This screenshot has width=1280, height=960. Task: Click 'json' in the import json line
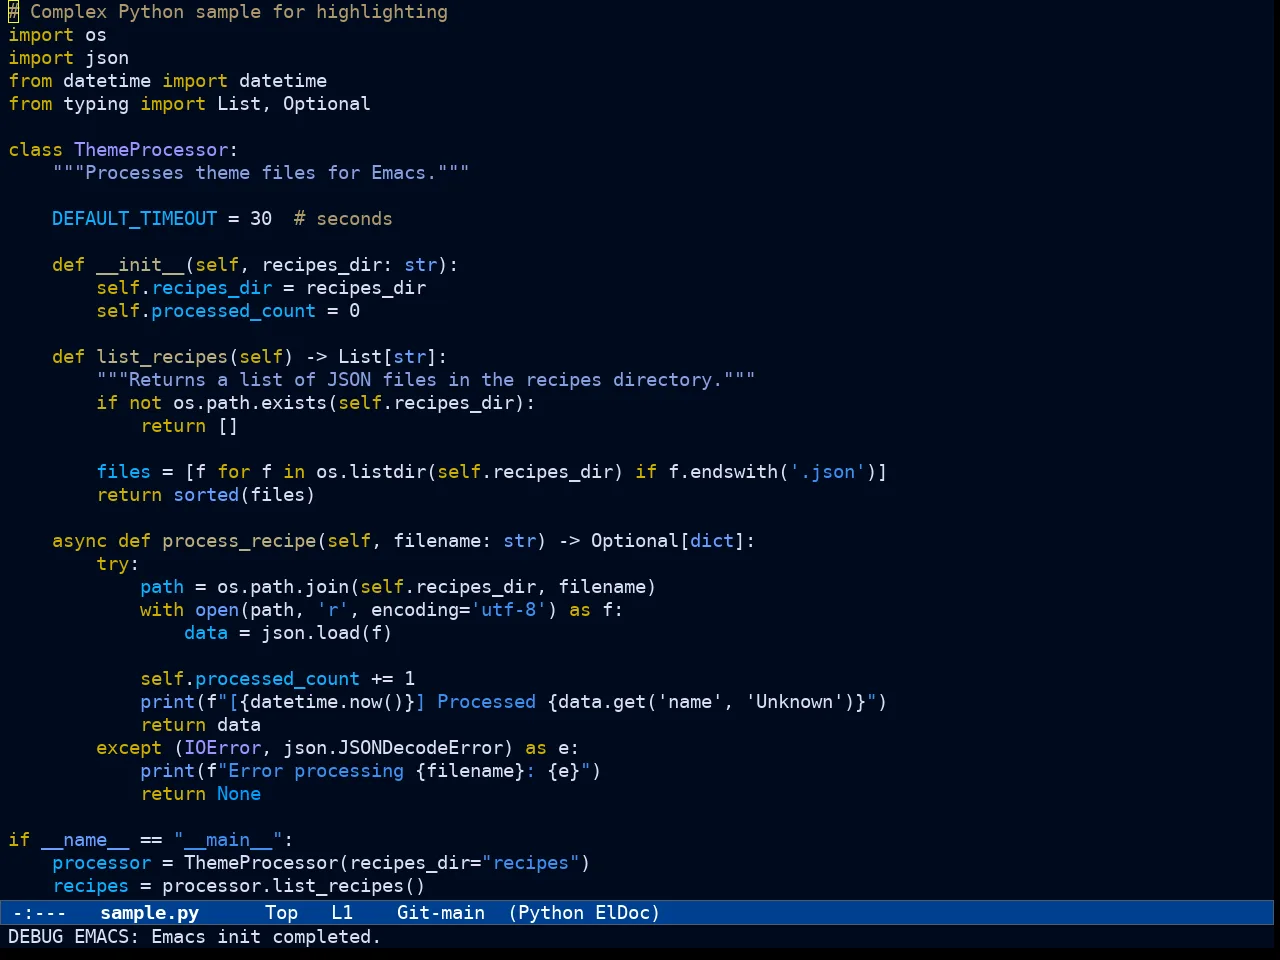click(x=107, y=58)
